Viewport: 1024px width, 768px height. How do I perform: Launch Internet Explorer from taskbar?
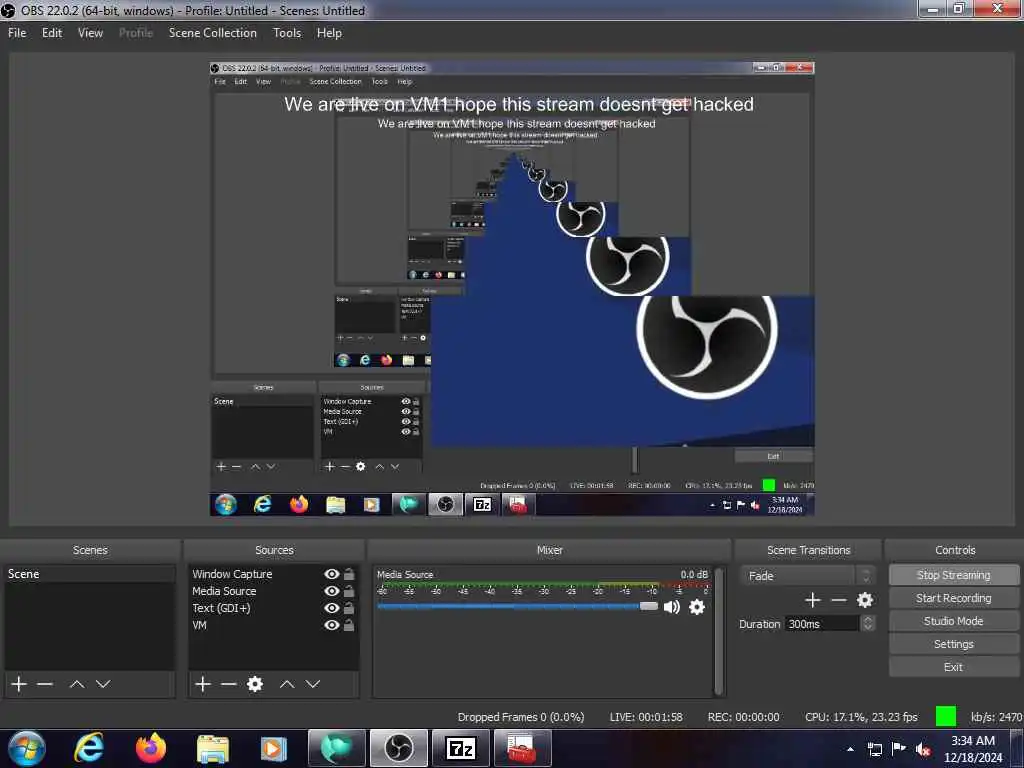(x=89, y=748)
